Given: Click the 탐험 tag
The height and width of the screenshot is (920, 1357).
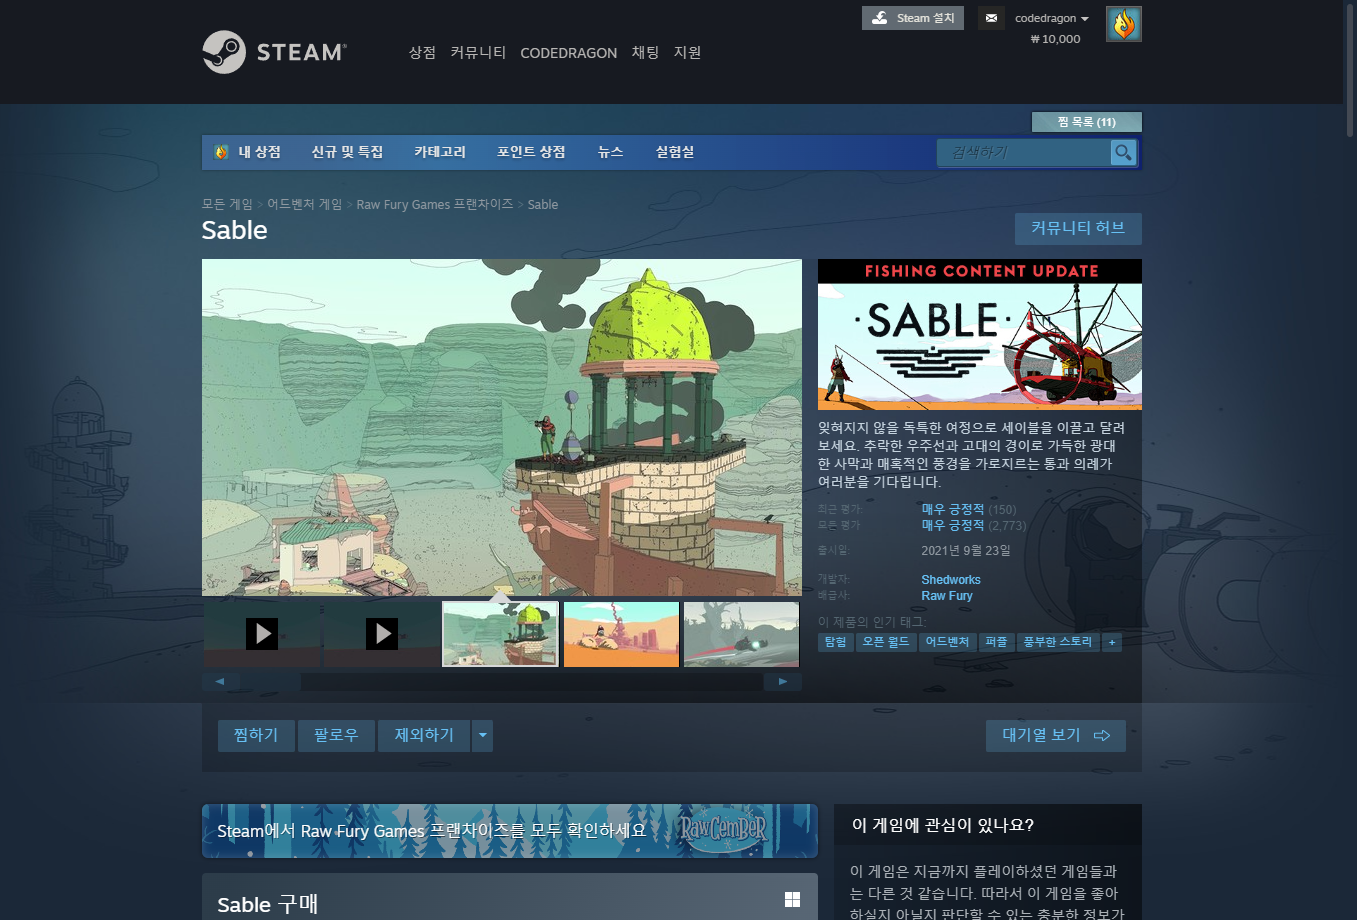Looking at the screenshot, I should pyautogui.click(x=835, y=642).
